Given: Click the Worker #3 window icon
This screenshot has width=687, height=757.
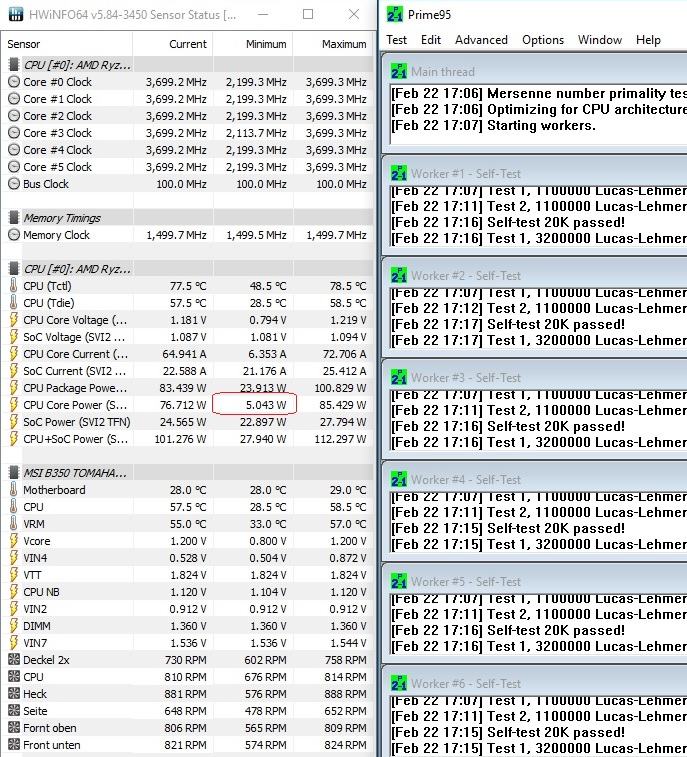Looking at the screenshot, I should pos(399,377).
